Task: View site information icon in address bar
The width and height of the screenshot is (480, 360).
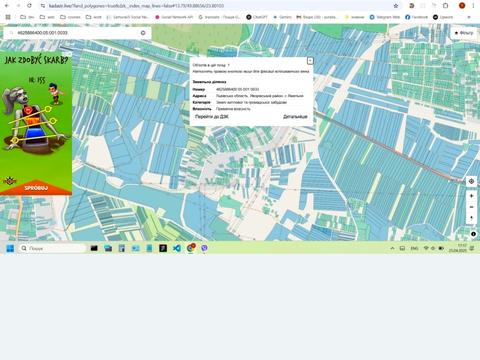Action: click(43, 6)
